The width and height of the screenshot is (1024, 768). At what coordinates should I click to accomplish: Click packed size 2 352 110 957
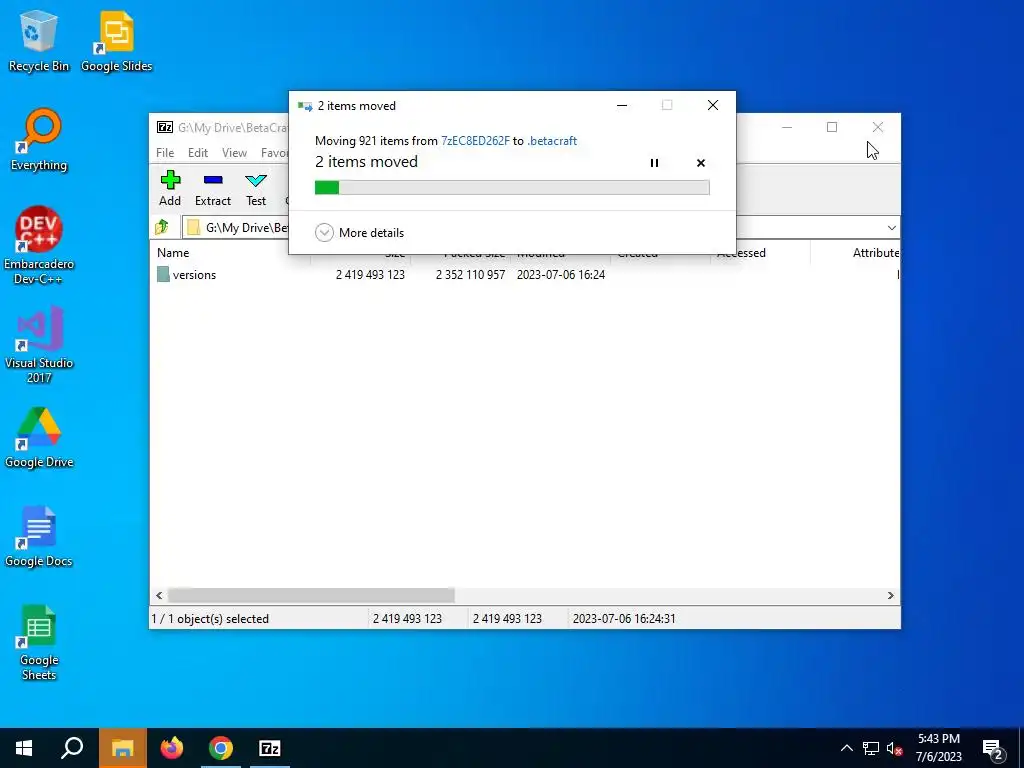pyautogui.click(x=470, y=275)
